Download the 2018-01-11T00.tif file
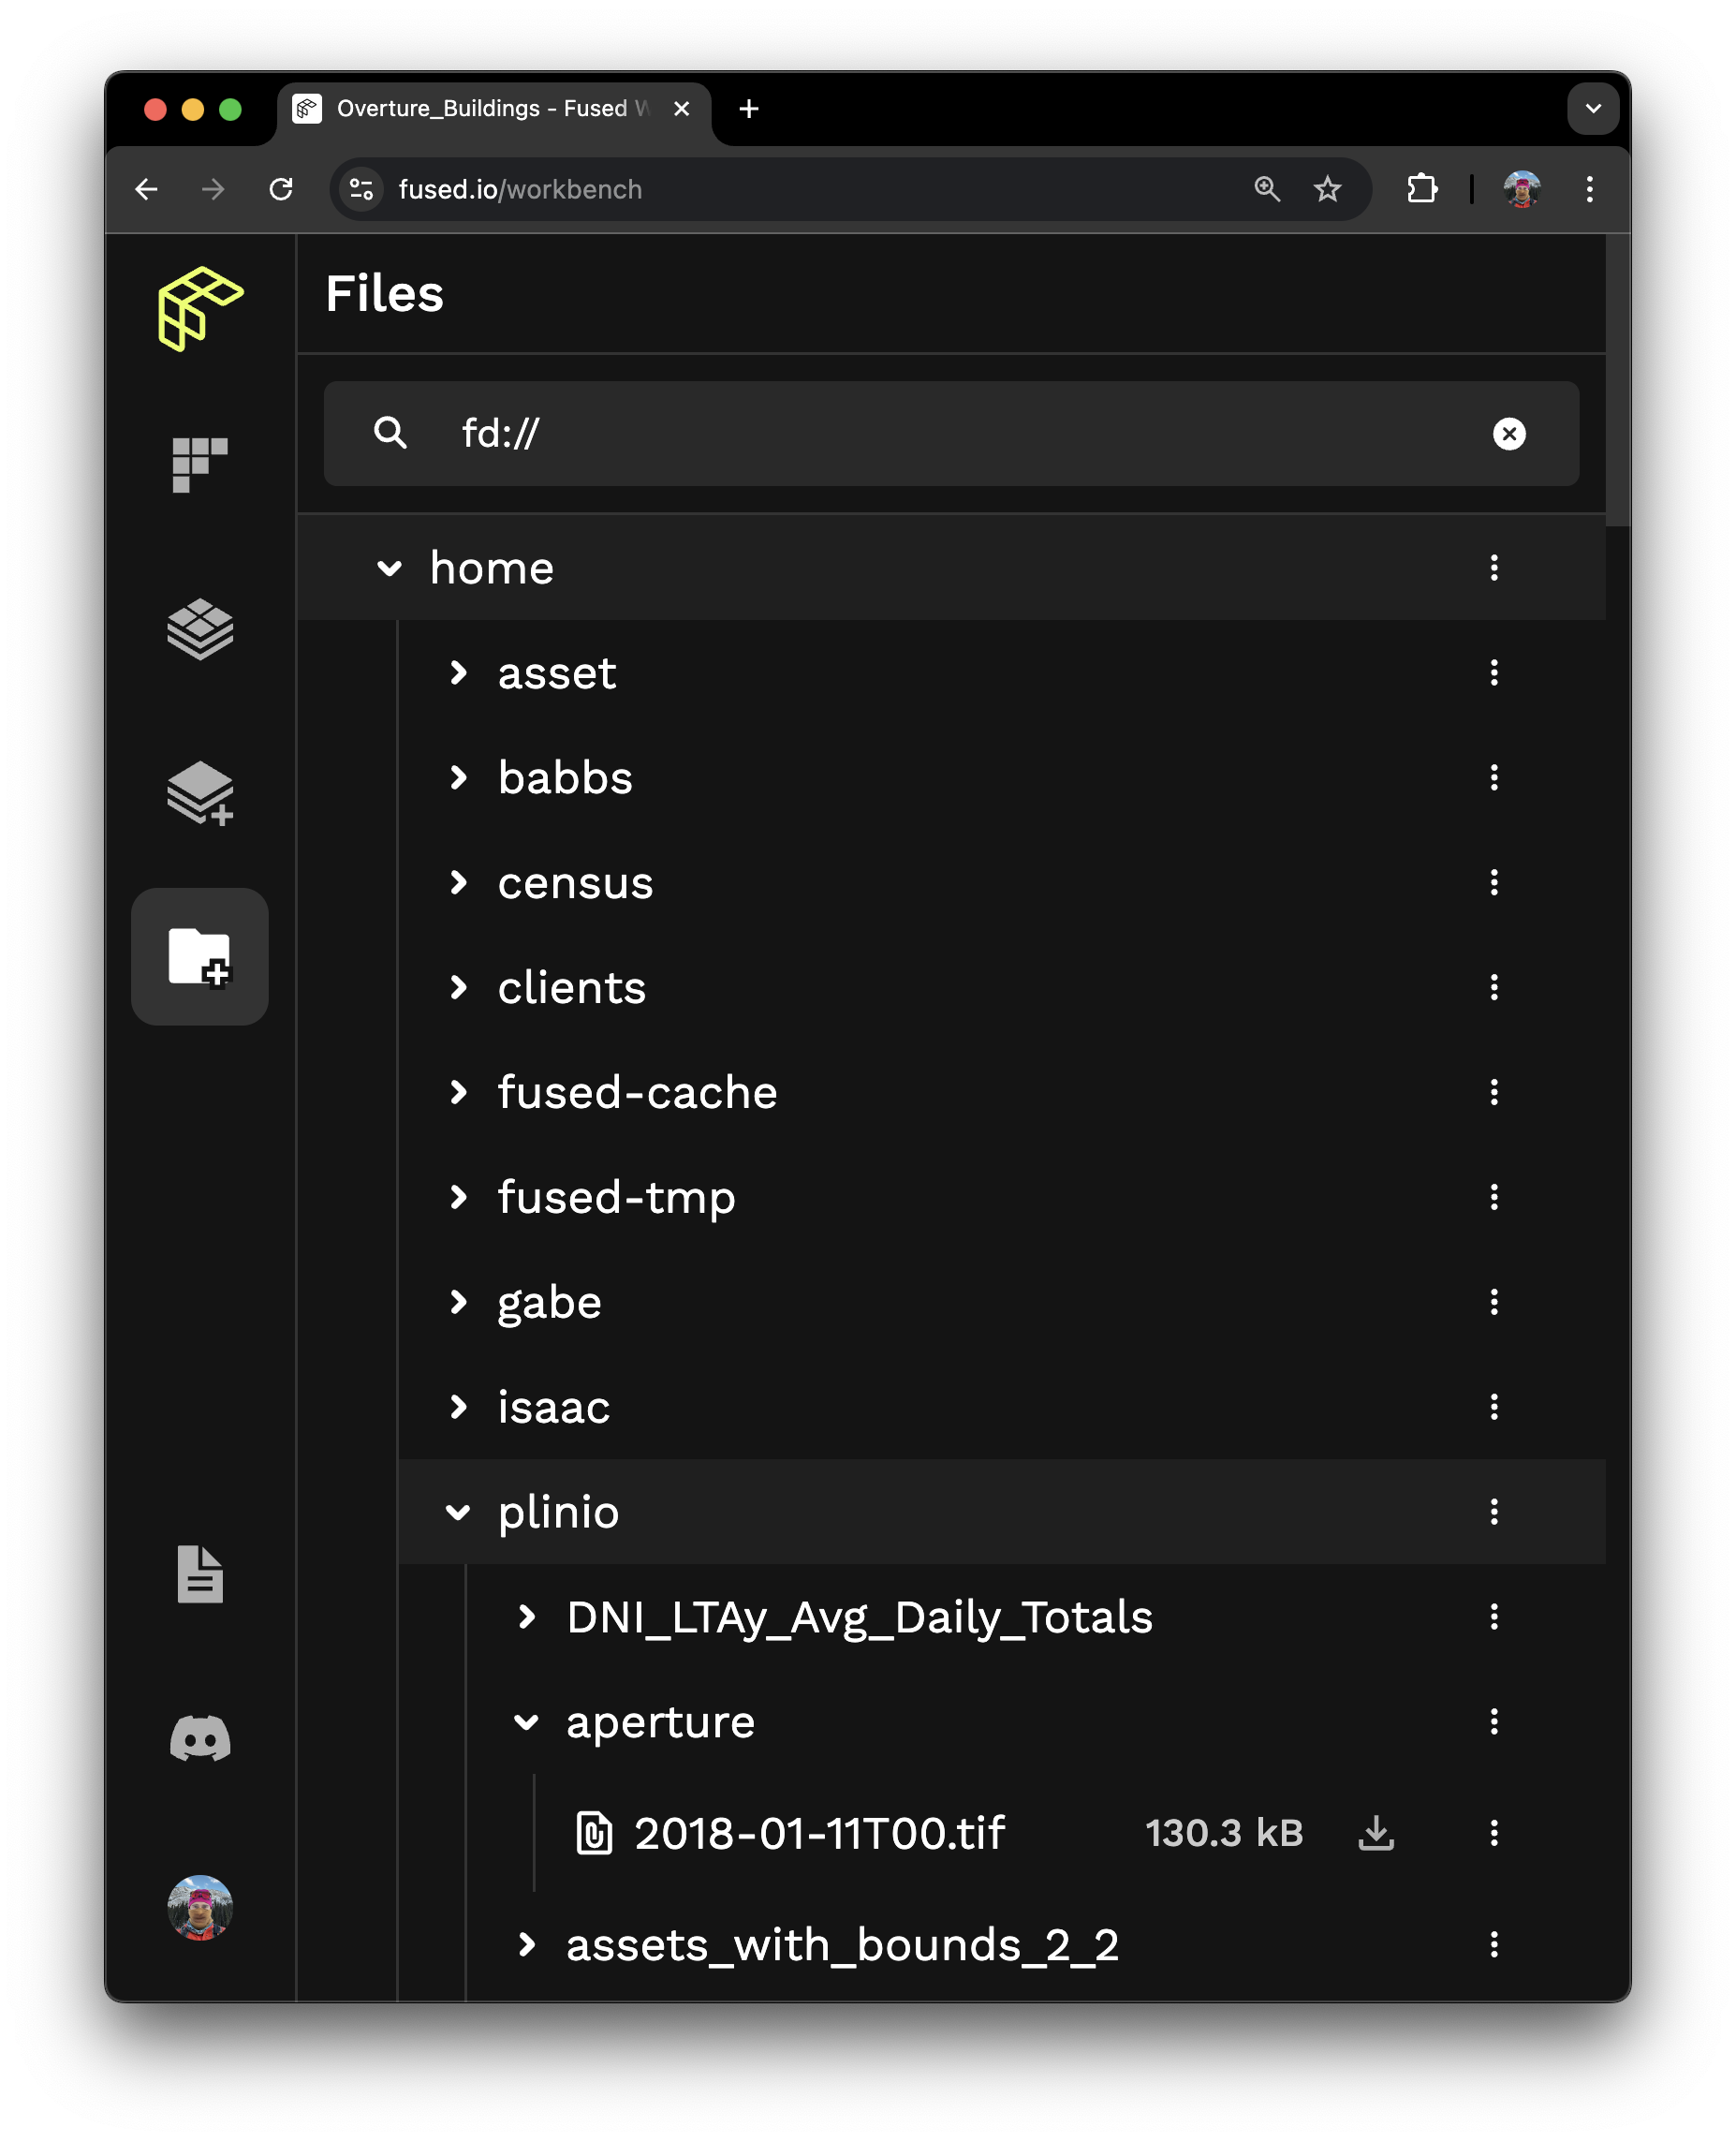Image resolution: width=1736 pixels, height=2141 pixels. [x=1377, y=1833]
